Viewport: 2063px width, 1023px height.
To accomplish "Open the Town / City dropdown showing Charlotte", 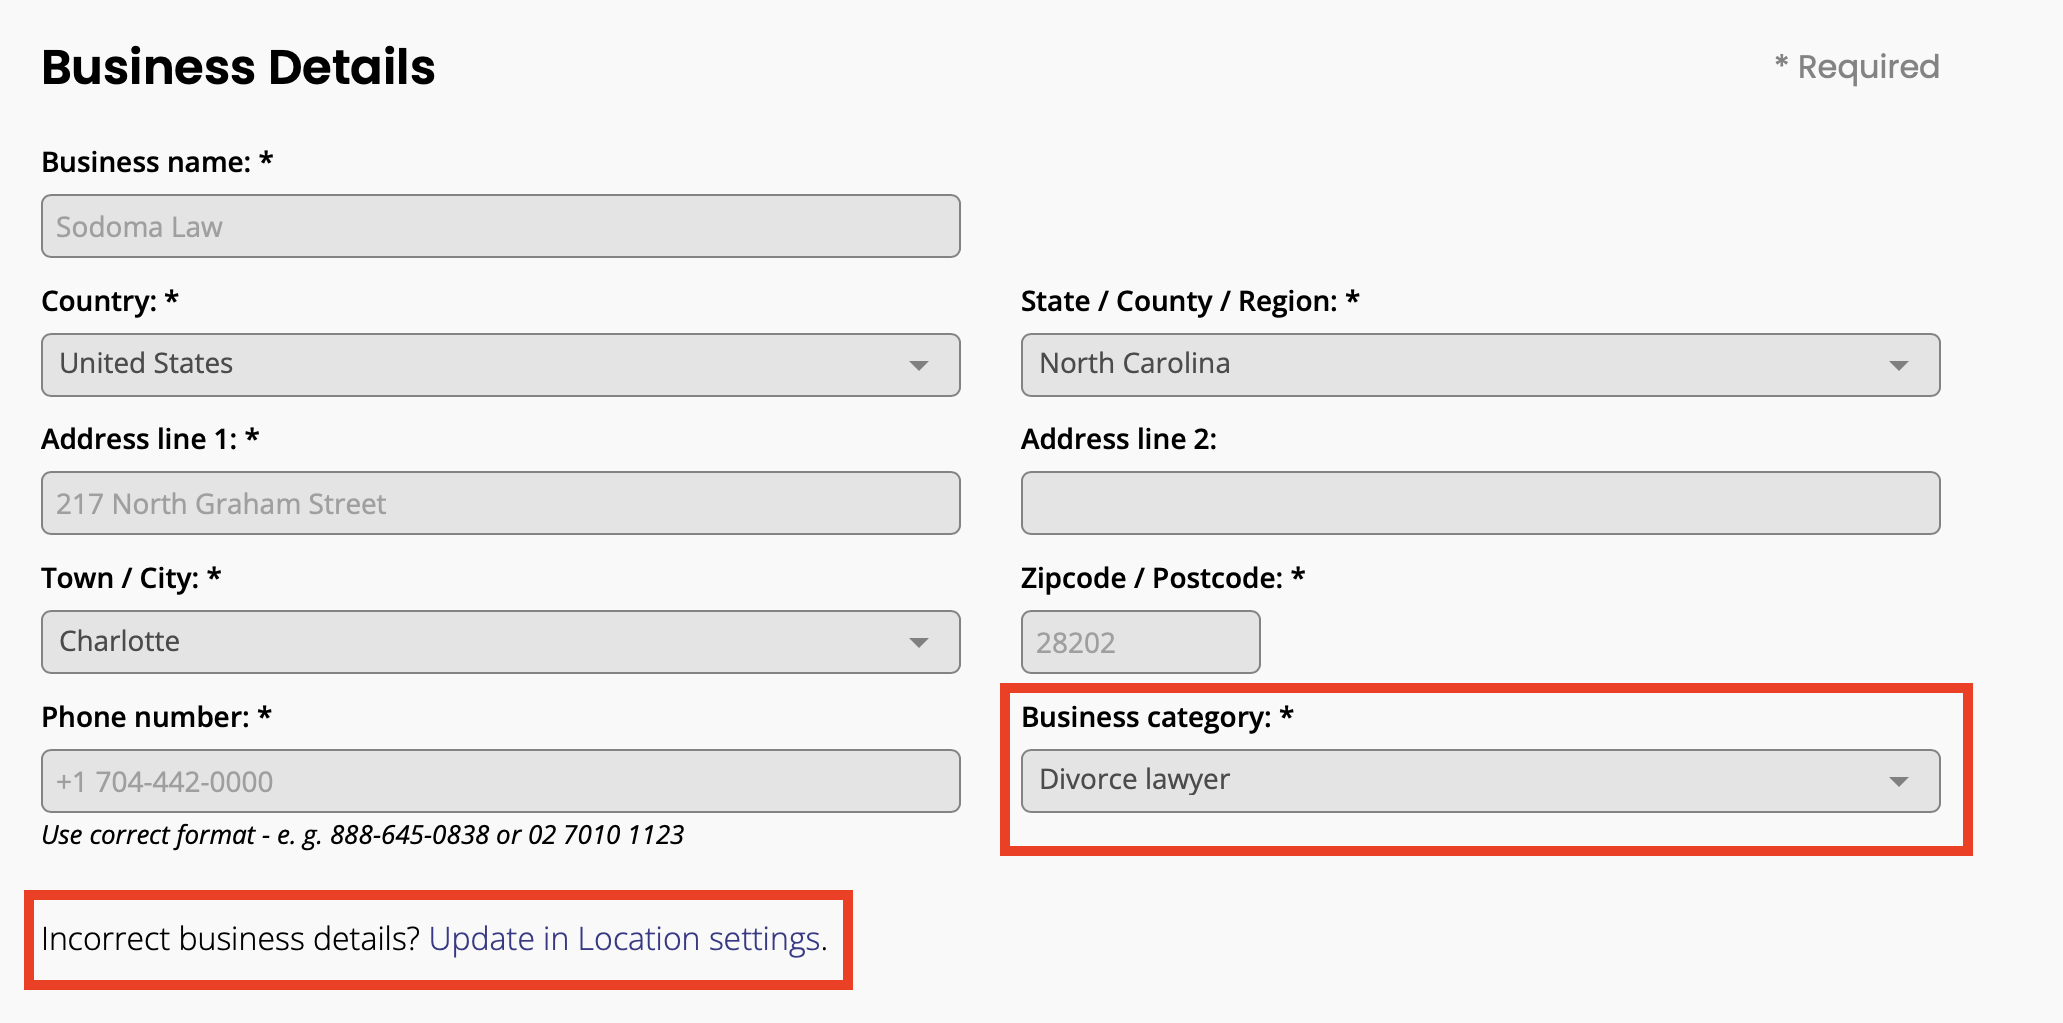I will tap(500, 642).
